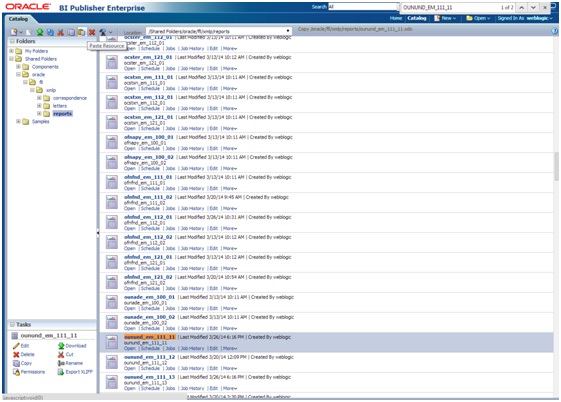The width and height of the screenshot is (561, 402).
Task: Click the green Download icon in toolbar
Action: tap(40, 32)
